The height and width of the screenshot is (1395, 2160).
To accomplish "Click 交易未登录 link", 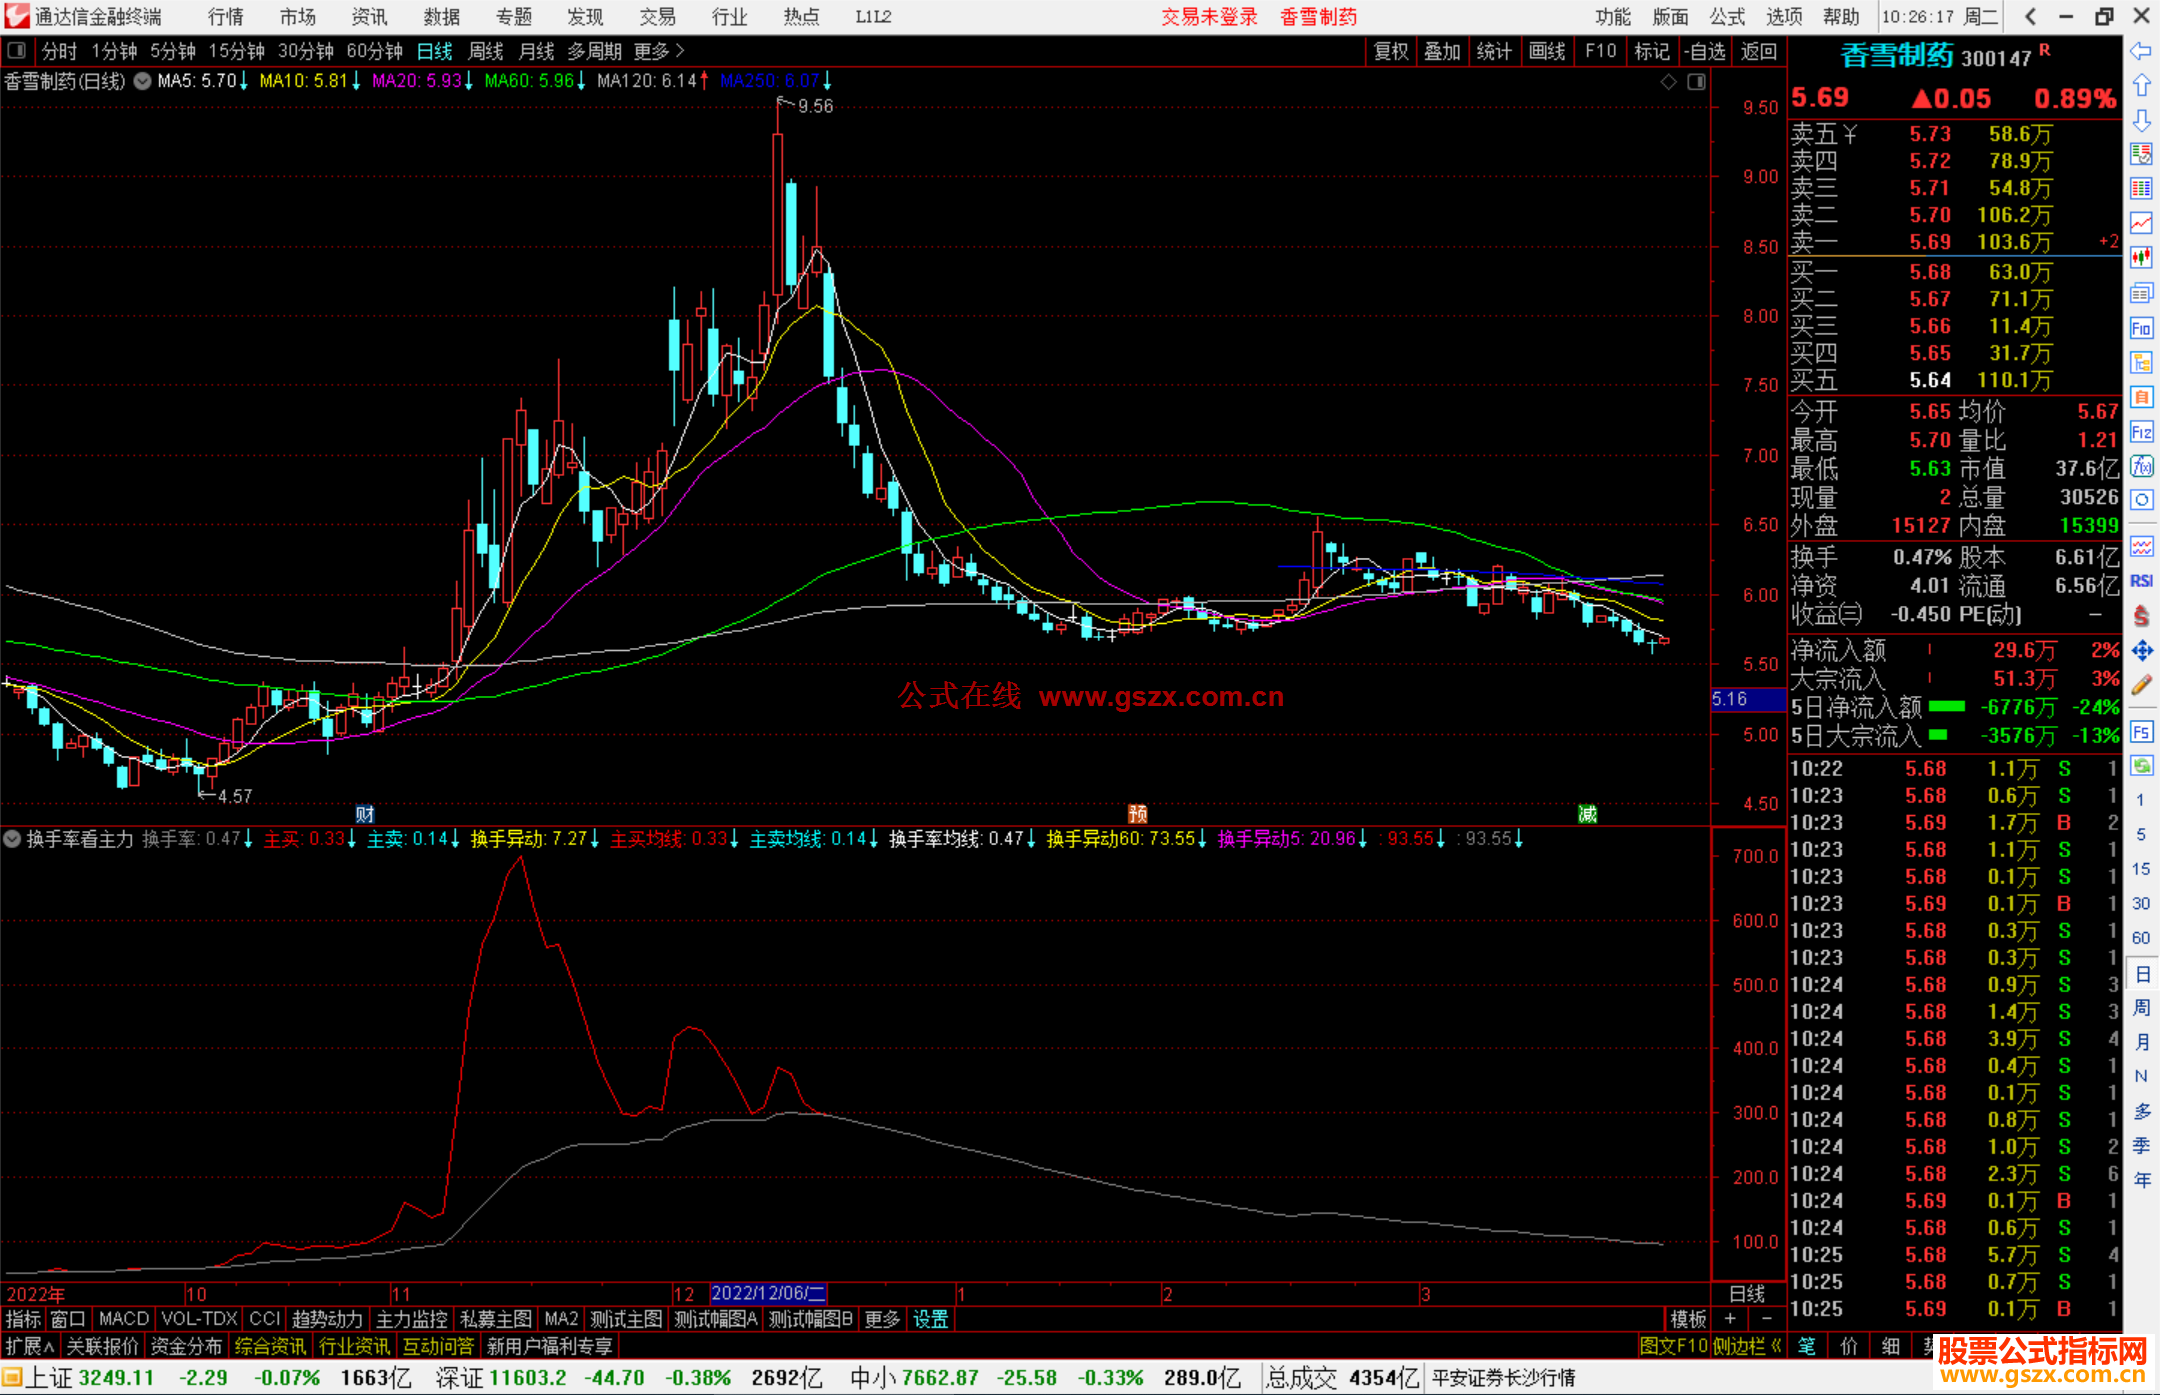I will coord(1208,17).
